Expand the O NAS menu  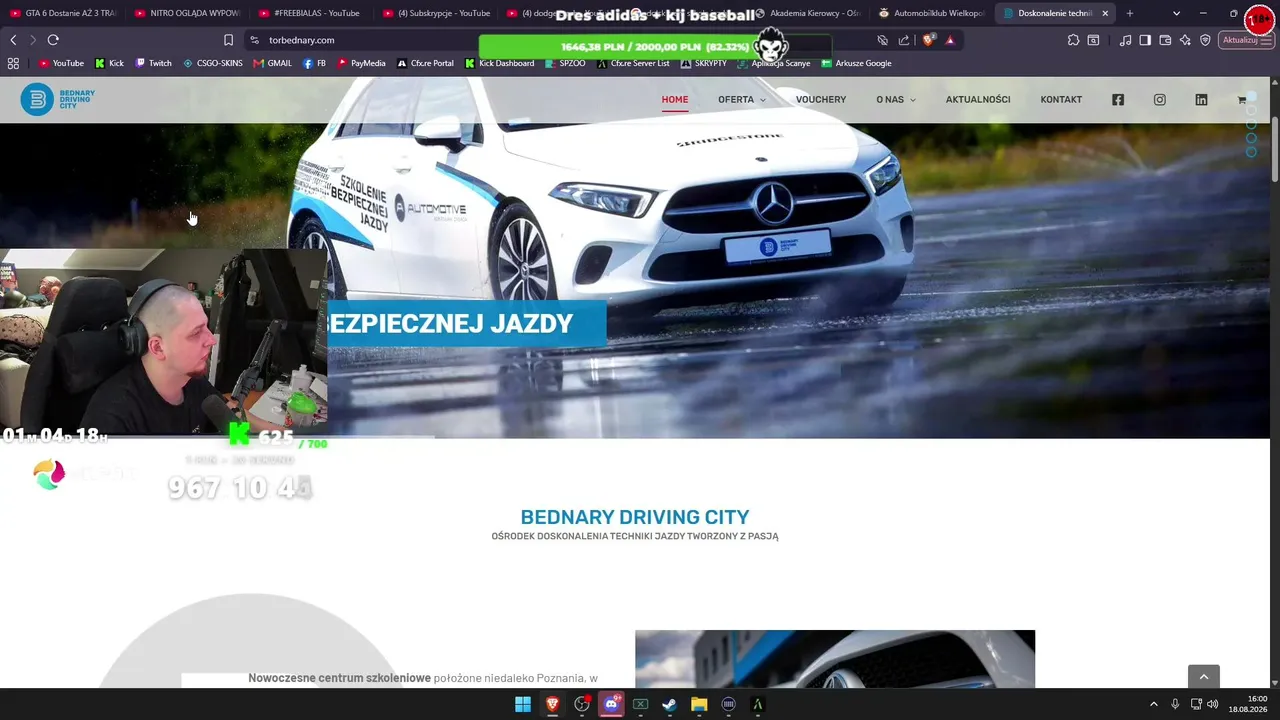coord(896,100)
